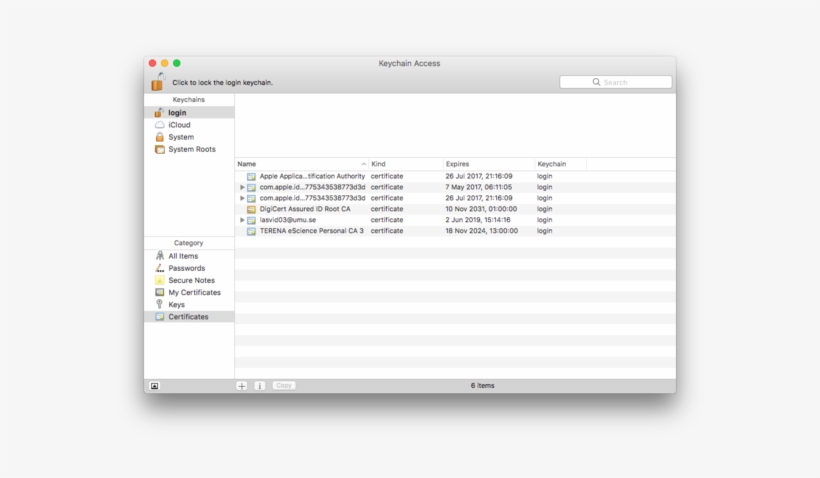Image resolution: width=820 pixels, height=478 pixels.
Task: Expand the com.apple.id certificate expiring 26 Jul 2017
Action: point(242,198)
